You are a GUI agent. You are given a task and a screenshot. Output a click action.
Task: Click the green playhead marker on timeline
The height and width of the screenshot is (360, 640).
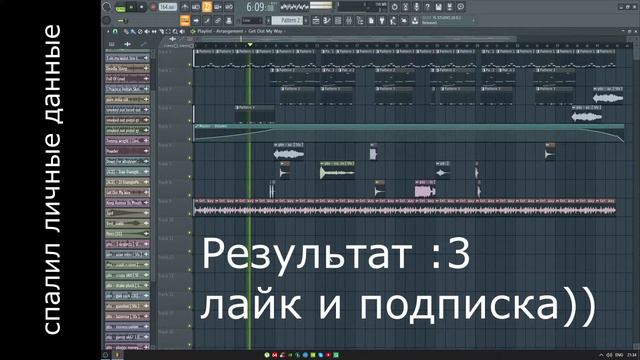(250, 44)
